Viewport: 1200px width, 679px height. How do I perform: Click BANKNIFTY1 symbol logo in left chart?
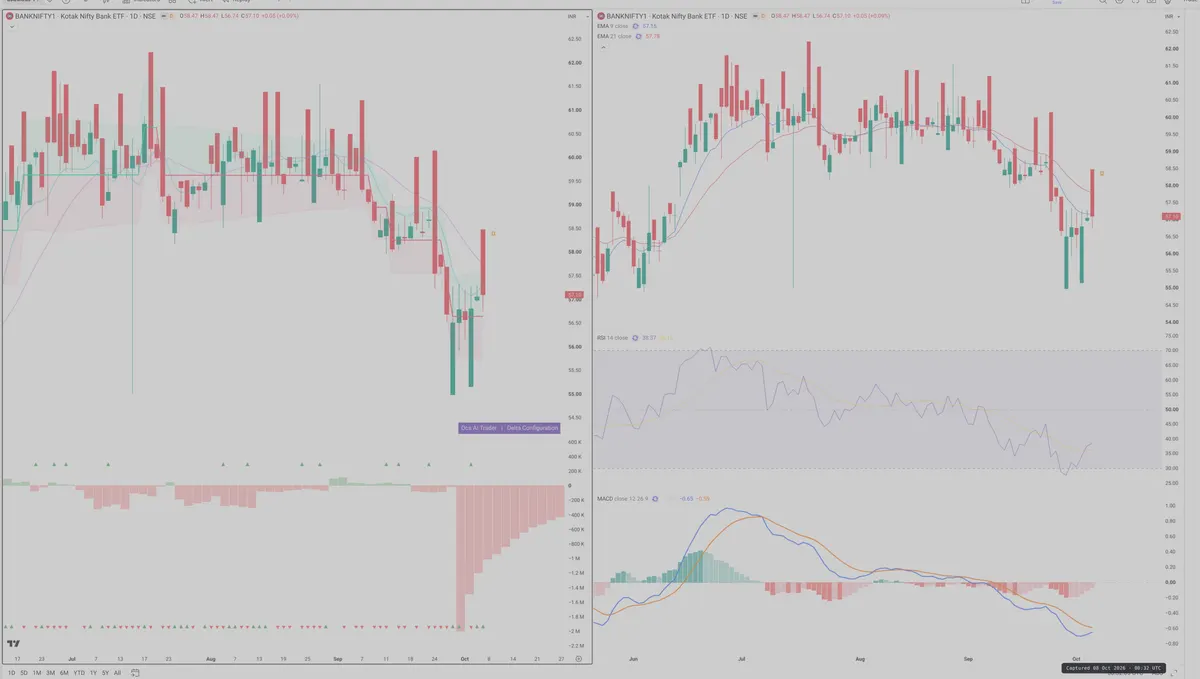[8, 17]
